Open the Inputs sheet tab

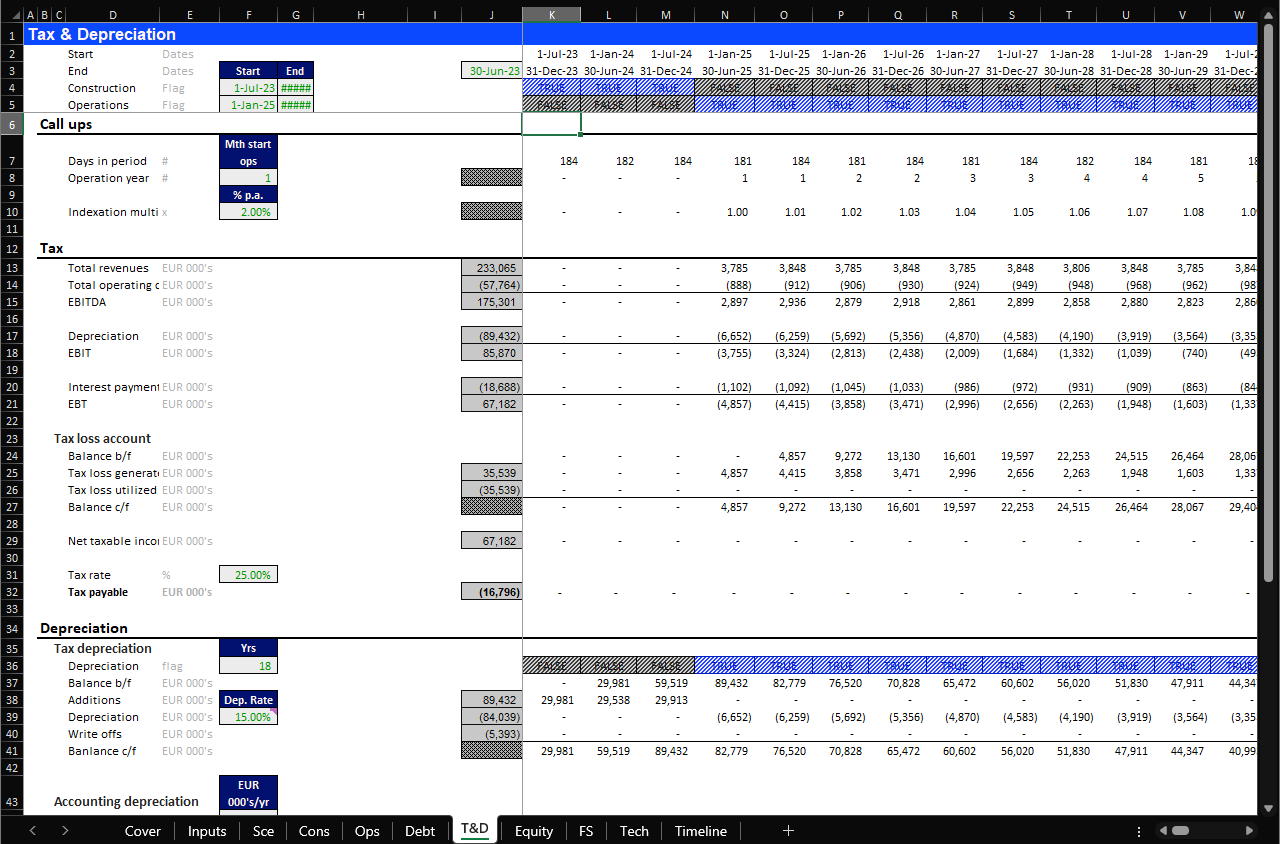207,831
